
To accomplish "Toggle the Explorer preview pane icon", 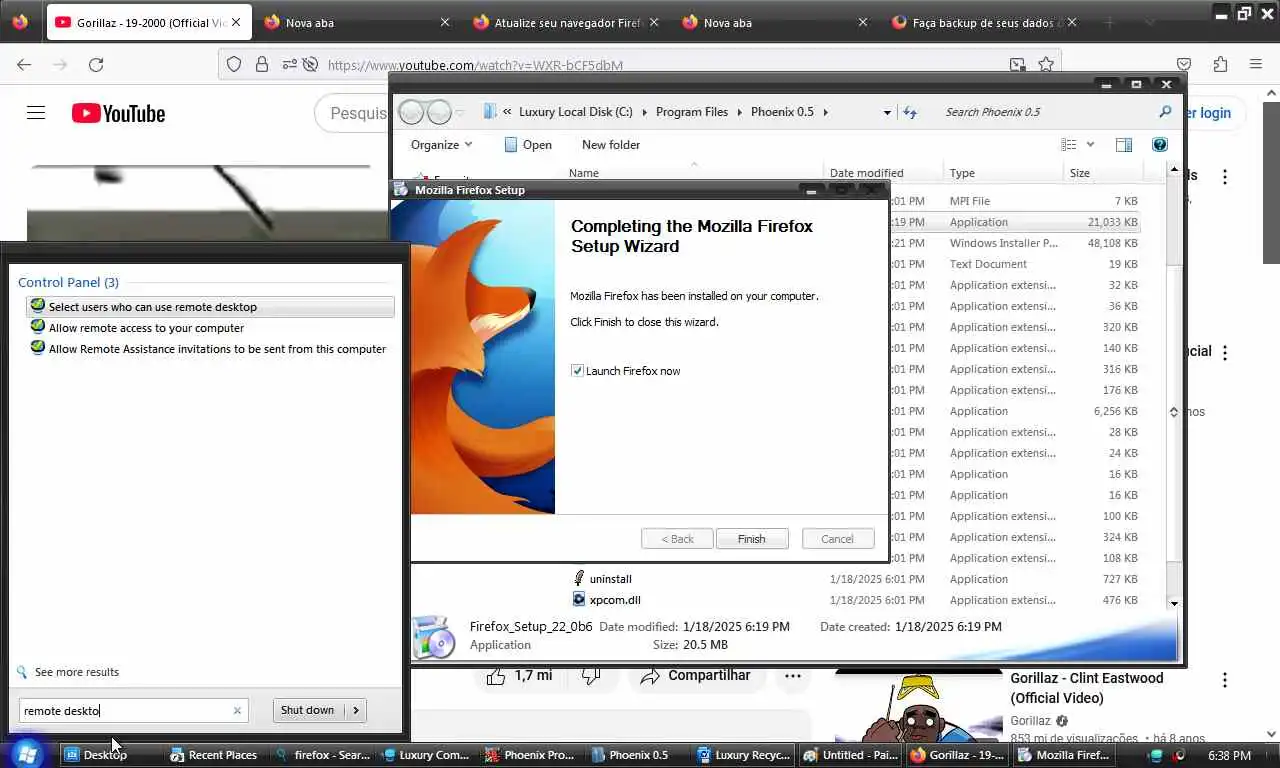I will coord(1124,145).
